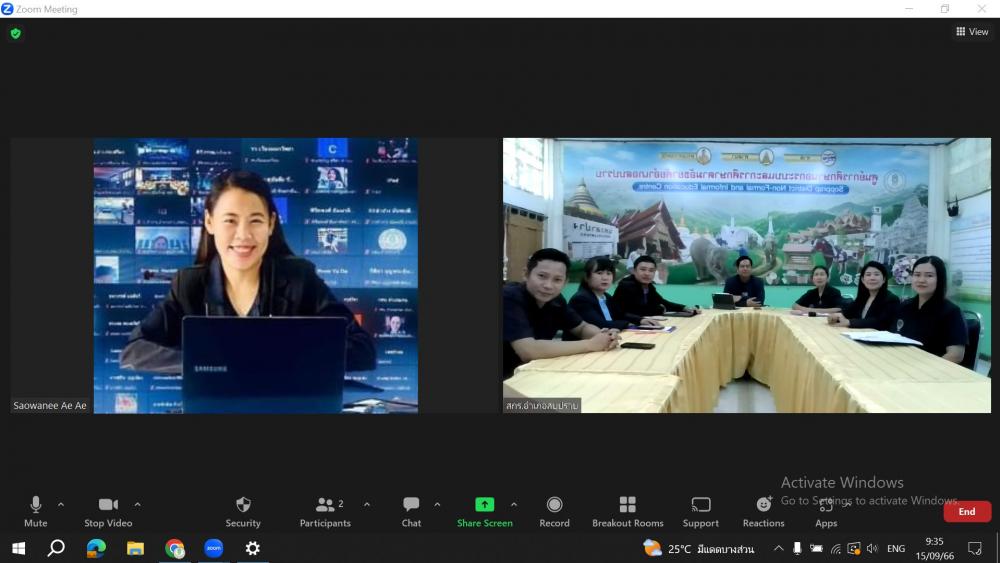This screenshot has width=1000, height=563.
Task: Switch the ENG input language
Action: (896, 548)
